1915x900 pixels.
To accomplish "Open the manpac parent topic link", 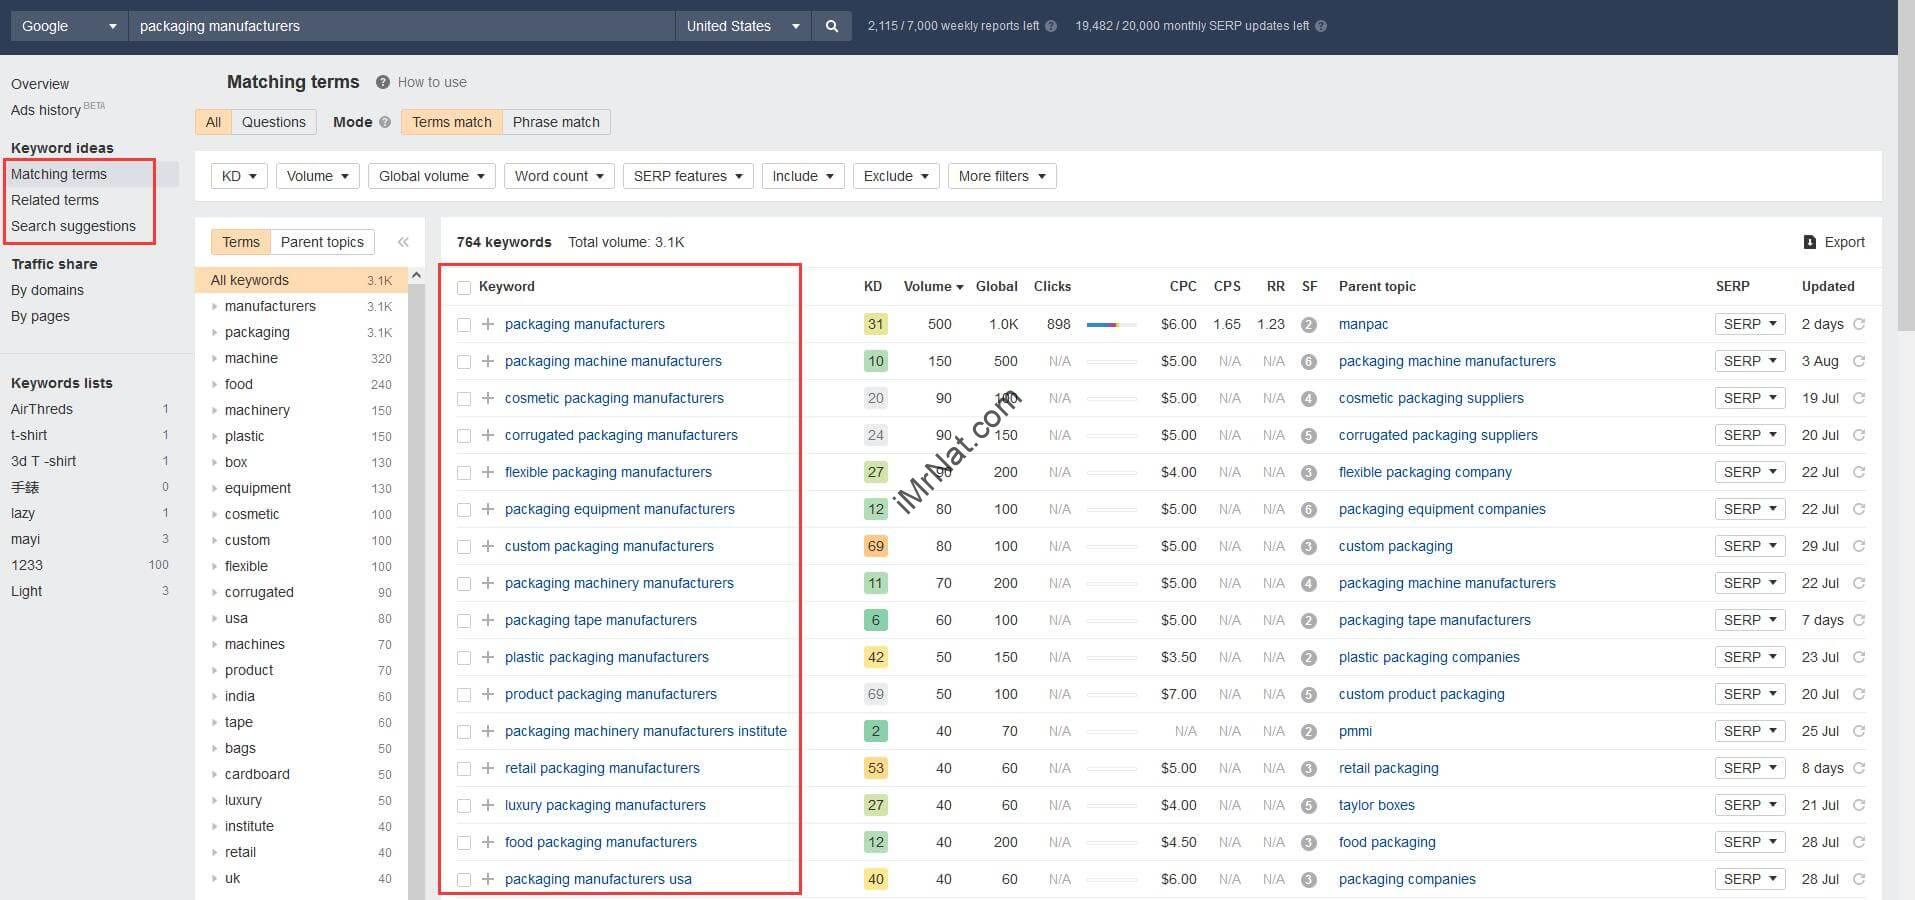I will coord(1363,324).
